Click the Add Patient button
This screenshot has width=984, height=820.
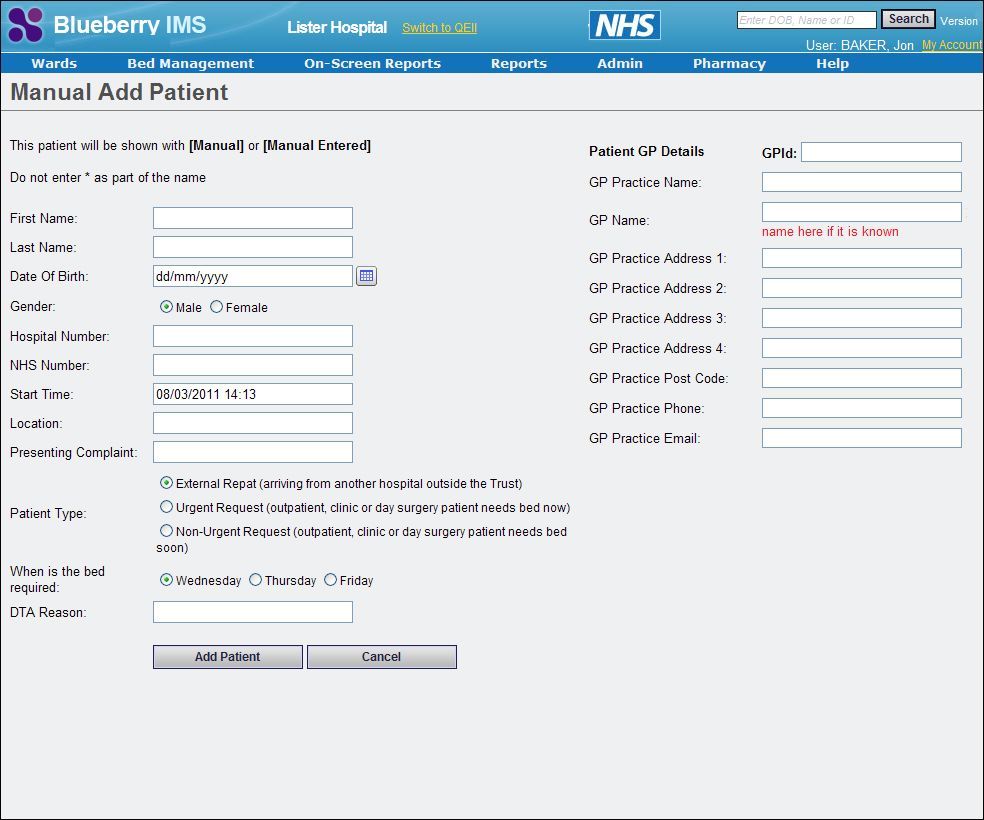[x=227, y=656]
